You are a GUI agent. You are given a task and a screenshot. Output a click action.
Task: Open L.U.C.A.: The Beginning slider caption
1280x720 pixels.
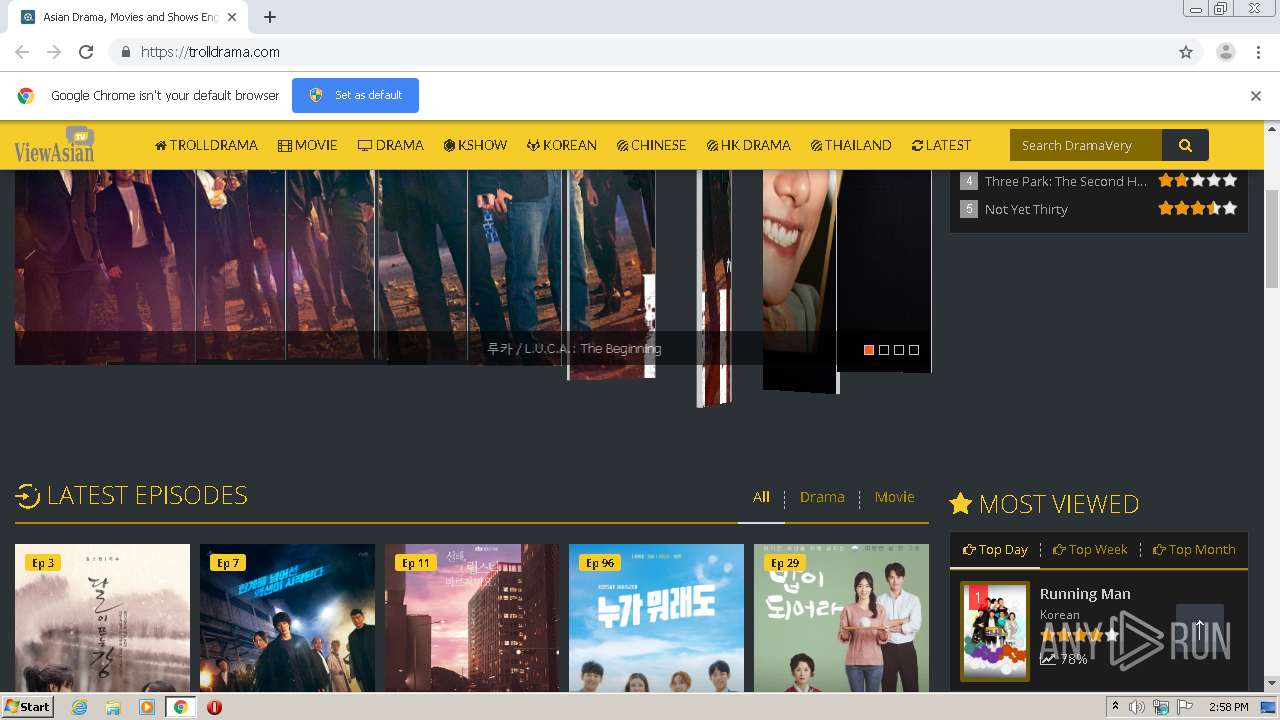pos(574,349)
